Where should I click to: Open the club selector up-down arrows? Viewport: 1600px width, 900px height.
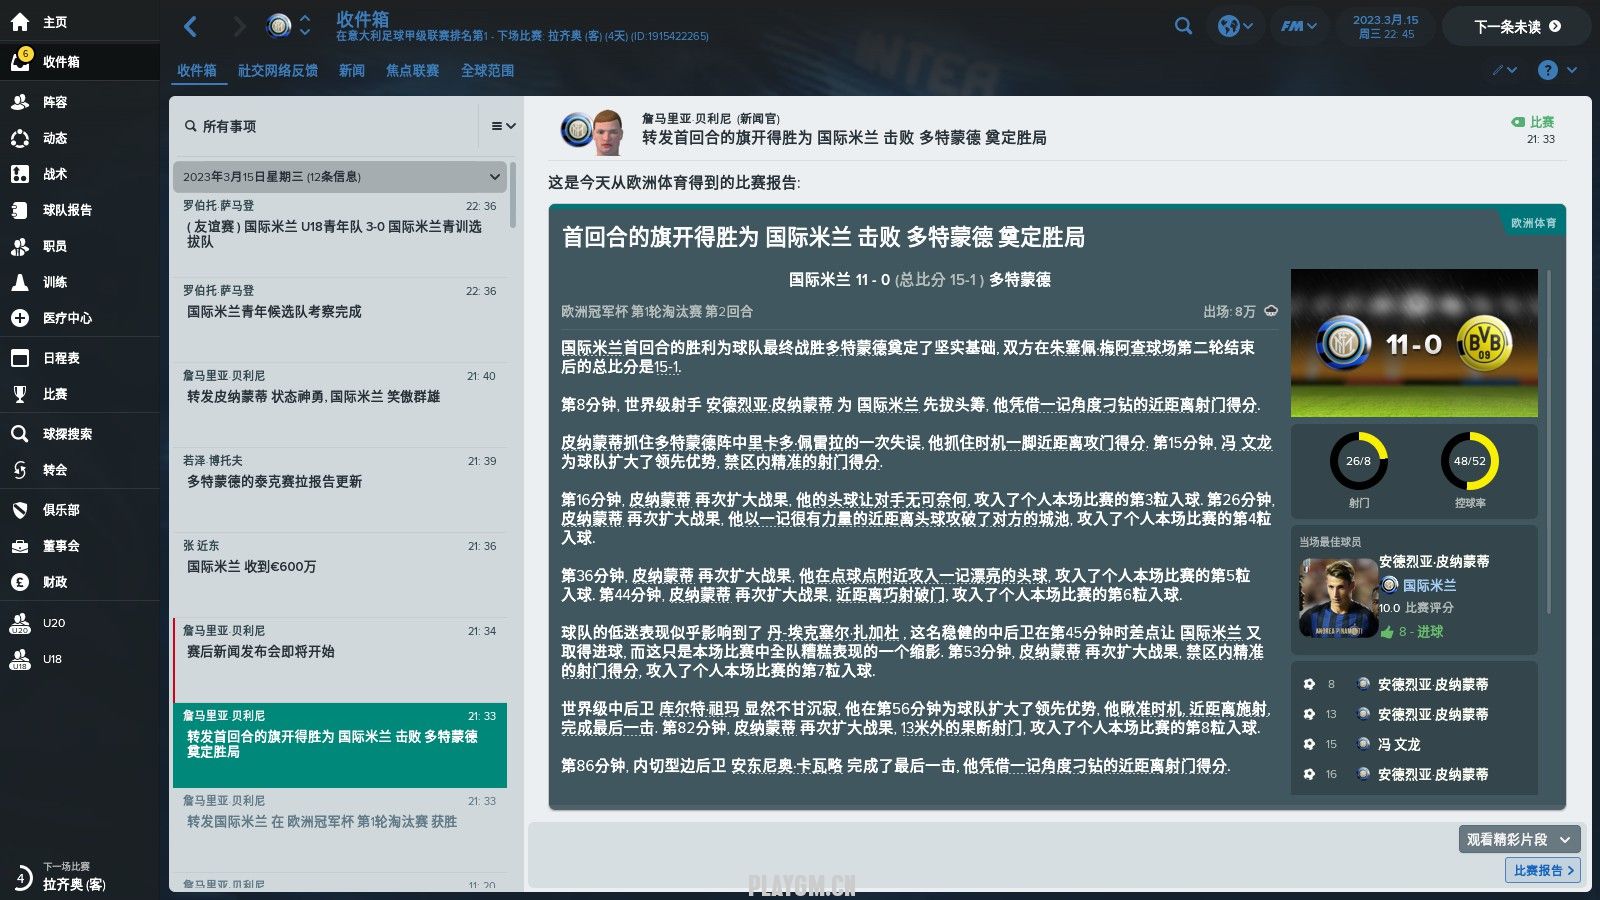coord(305,26)
